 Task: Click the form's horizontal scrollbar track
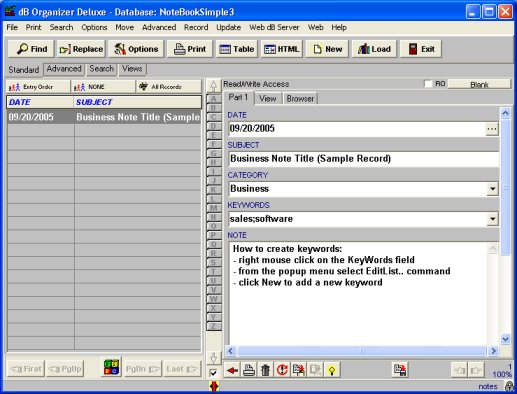tap(362, 351)
